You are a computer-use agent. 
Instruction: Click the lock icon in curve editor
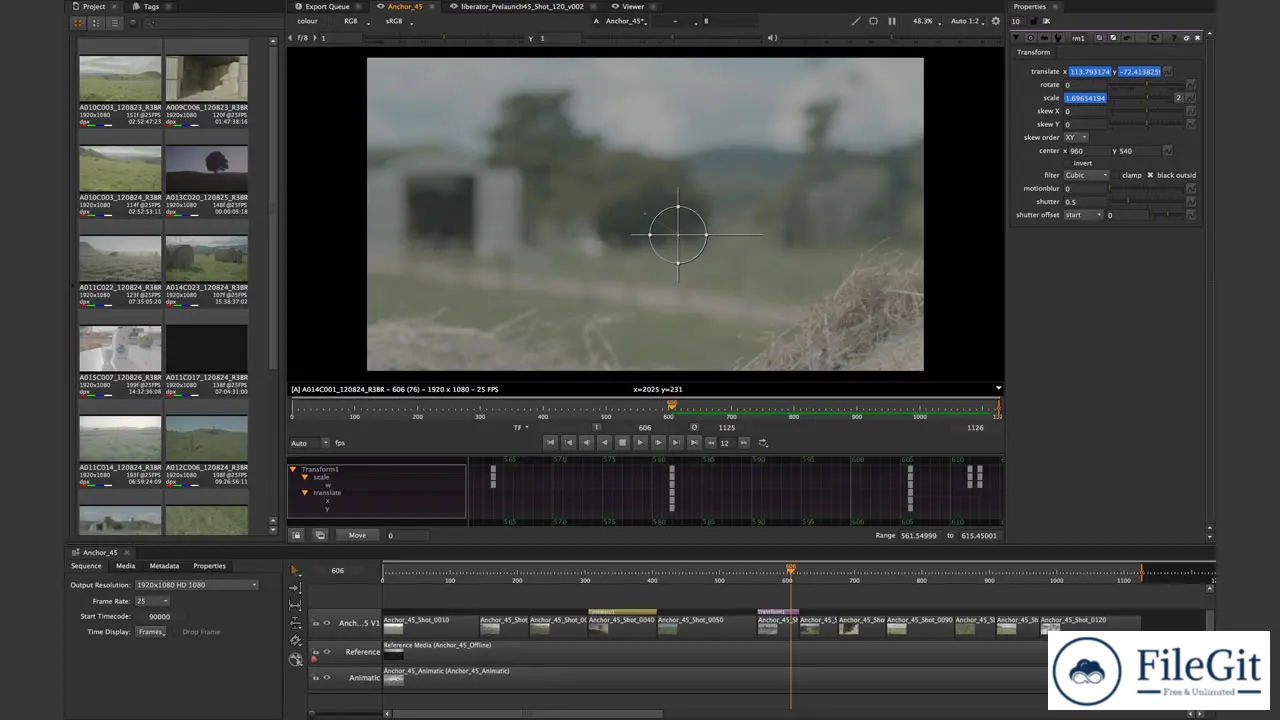pos(297,535)
